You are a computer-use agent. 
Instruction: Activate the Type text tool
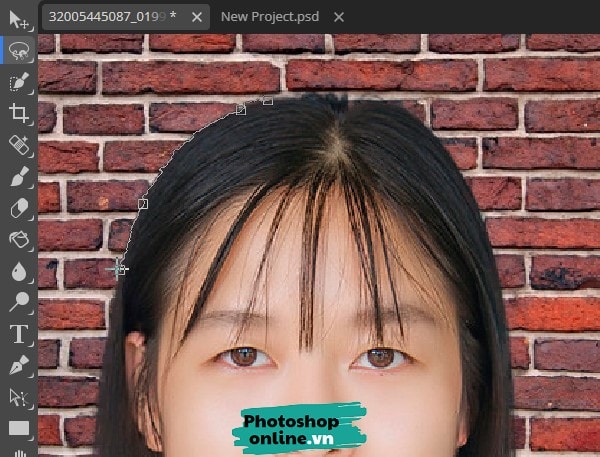click(x=18, y=334)
